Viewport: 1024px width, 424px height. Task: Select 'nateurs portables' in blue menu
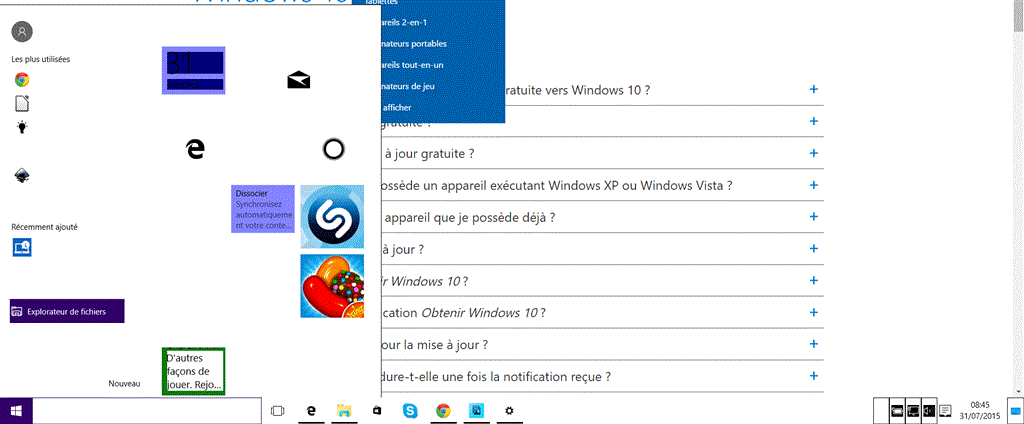coord(413,44)
